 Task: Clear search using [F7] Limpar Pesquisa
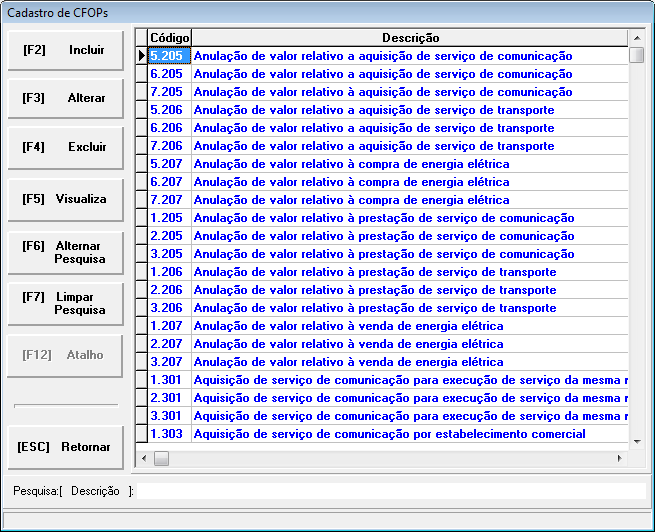[65, 303]
